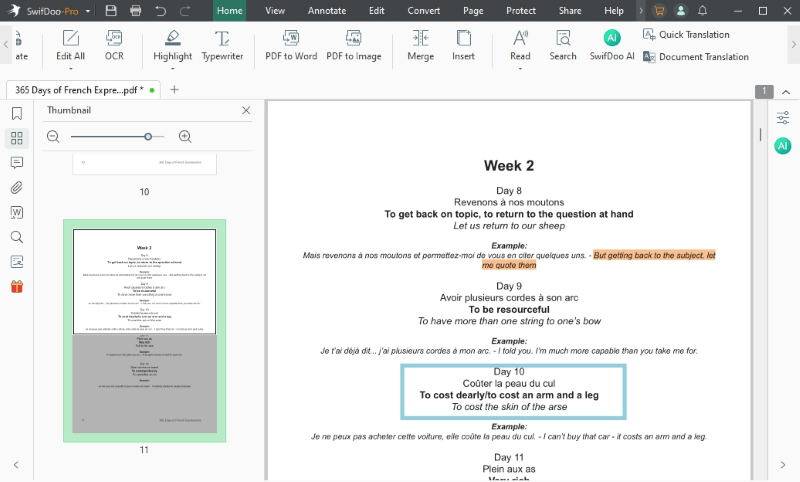Viewport: 800px width, 482px height.
Task: Open the Merge PDF tool
Action: click(420, 44)
